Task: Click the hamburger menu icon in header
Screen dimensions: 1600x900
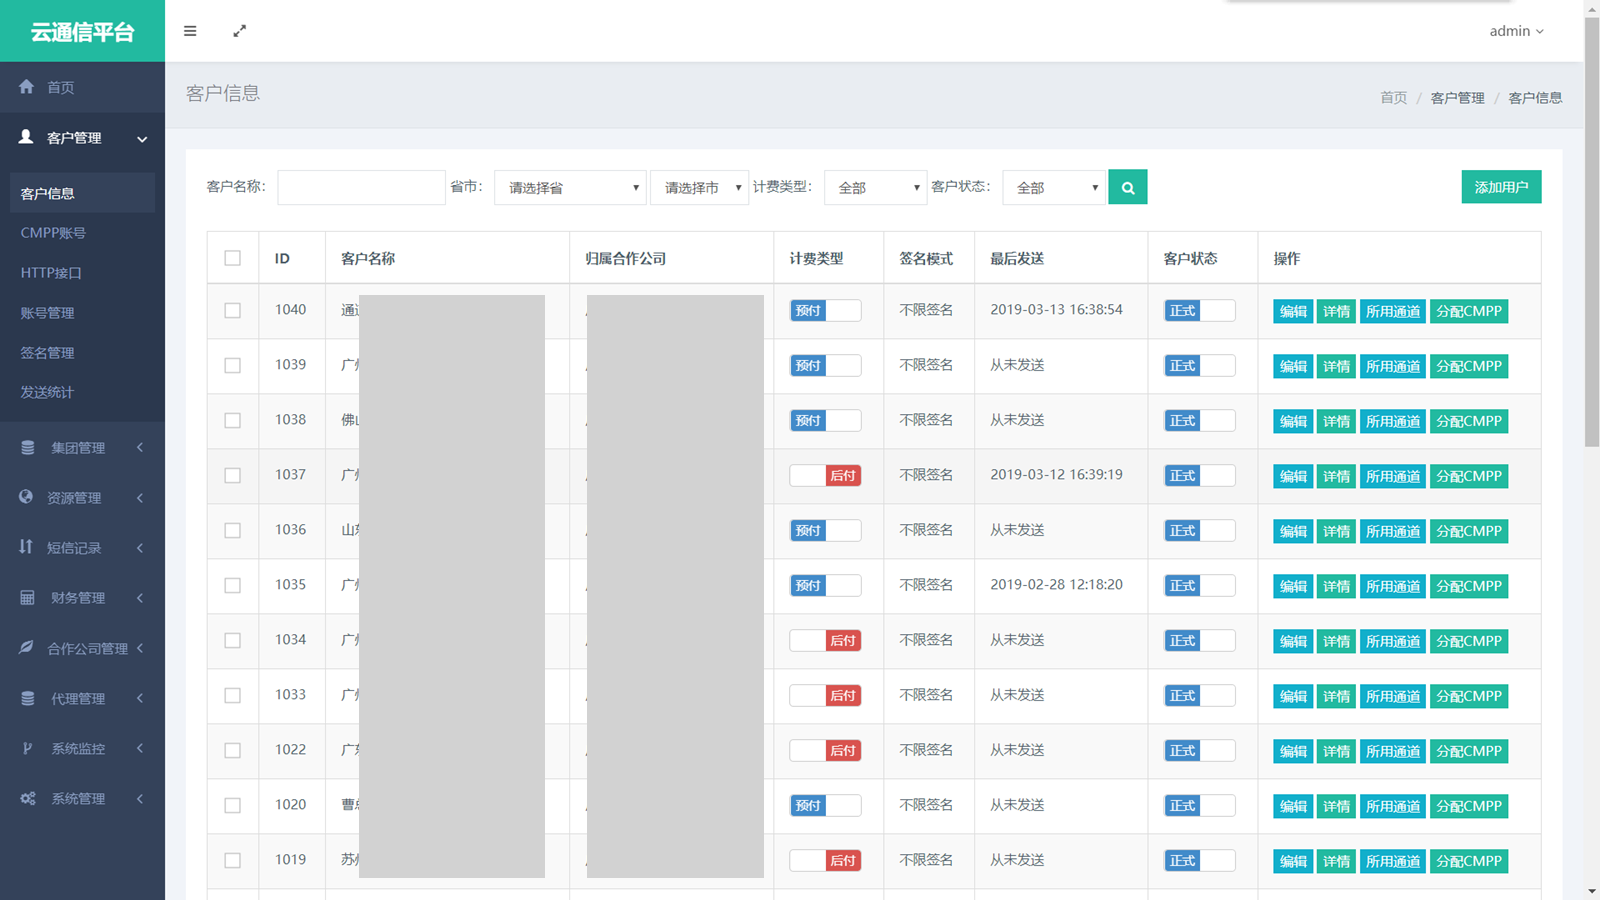Action: tap(190, 31)
